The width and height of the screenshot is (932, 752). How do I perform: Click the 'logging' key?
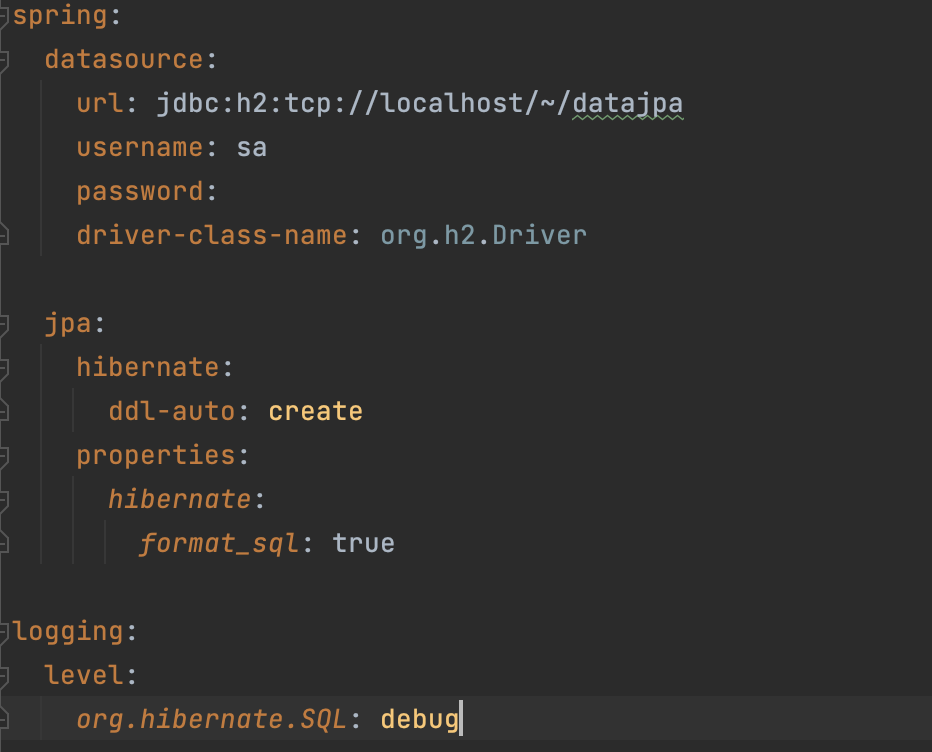(x=68, y=632)
